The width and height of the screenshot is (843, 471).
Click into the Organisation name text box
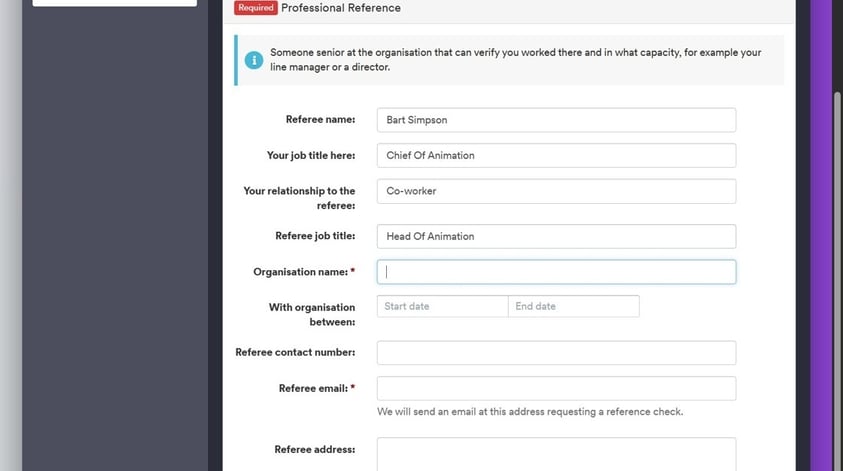click(556, 272)
